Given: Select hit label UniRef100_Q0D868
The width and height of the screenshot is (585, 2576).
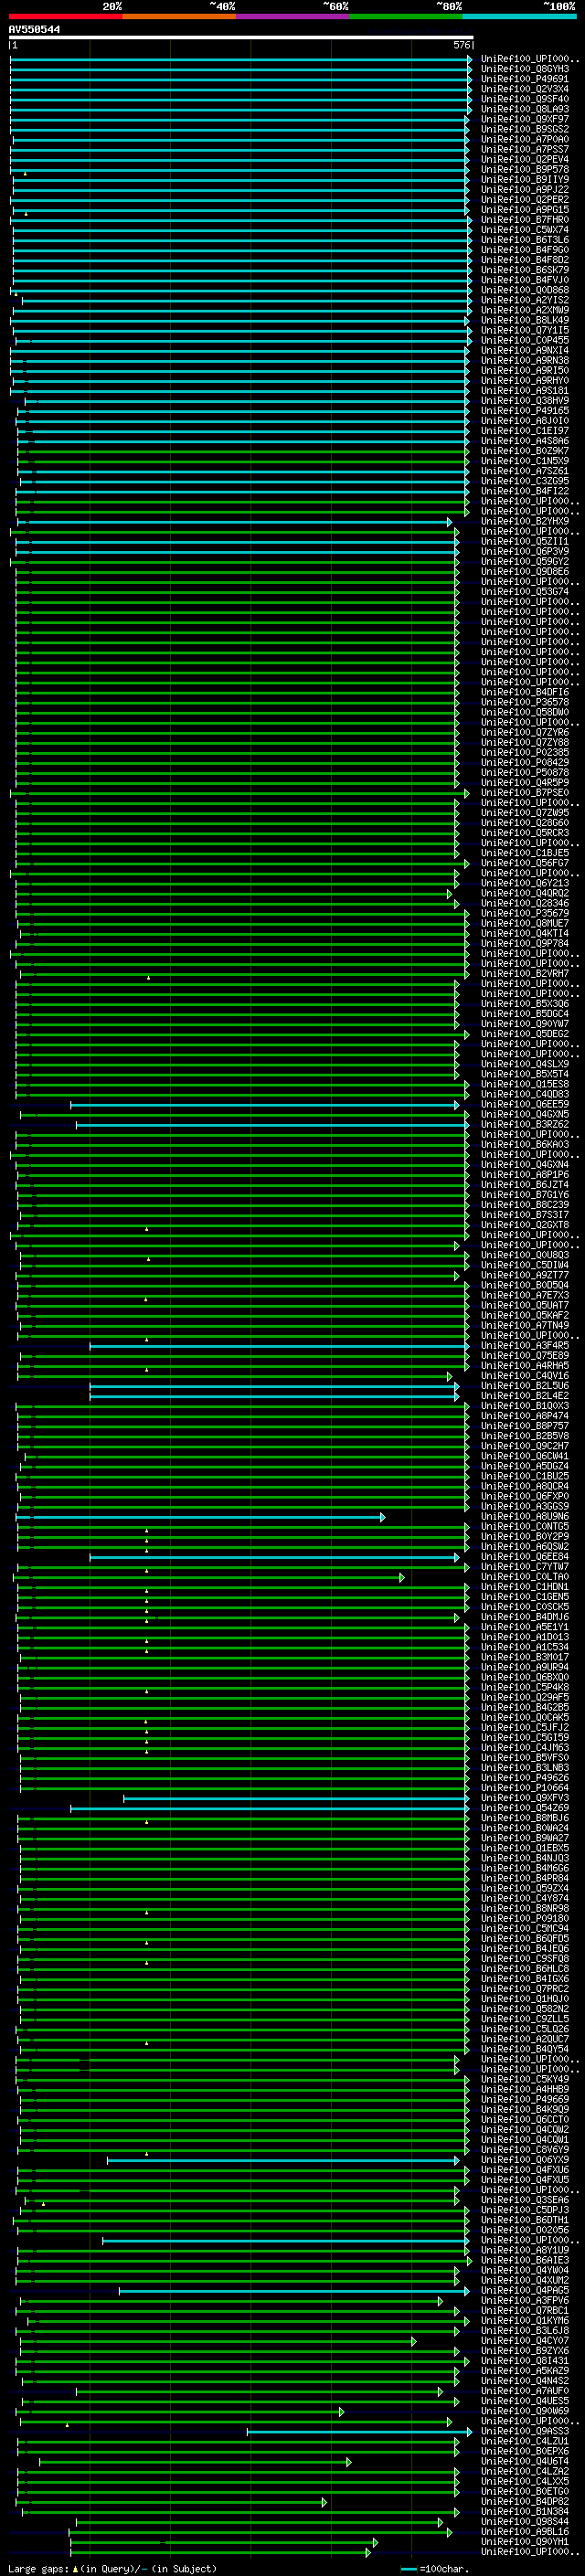Looking at the screenshot, I should pos(525,290).
